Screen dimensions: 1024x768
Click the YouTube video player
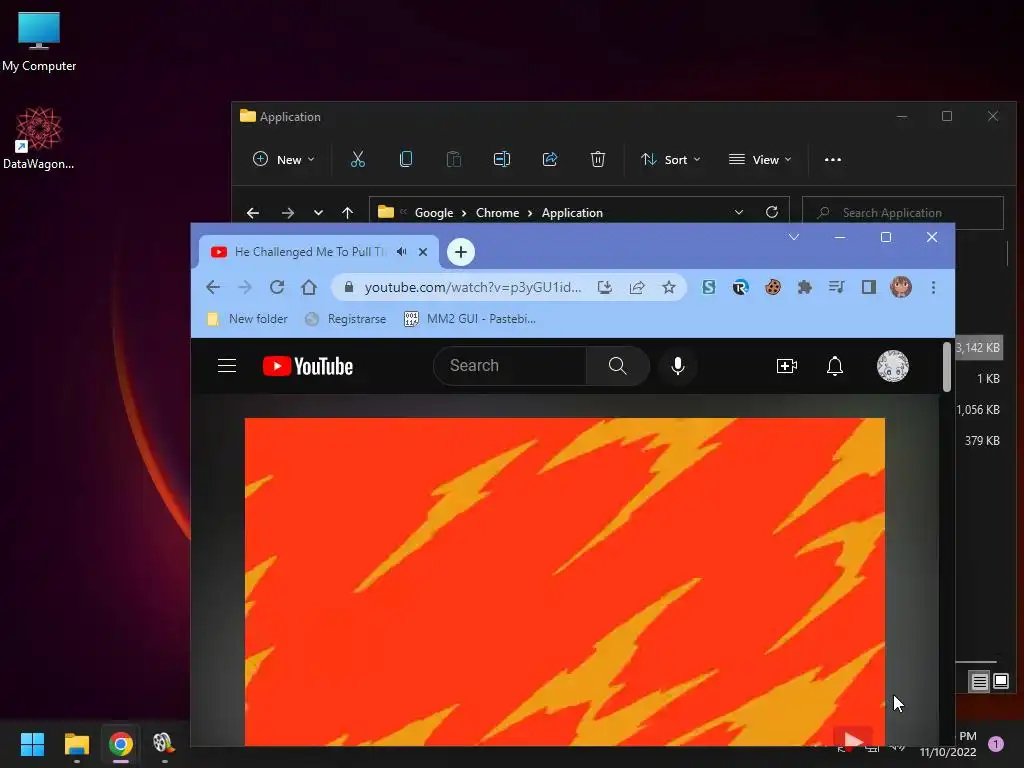tap(565, 581)
